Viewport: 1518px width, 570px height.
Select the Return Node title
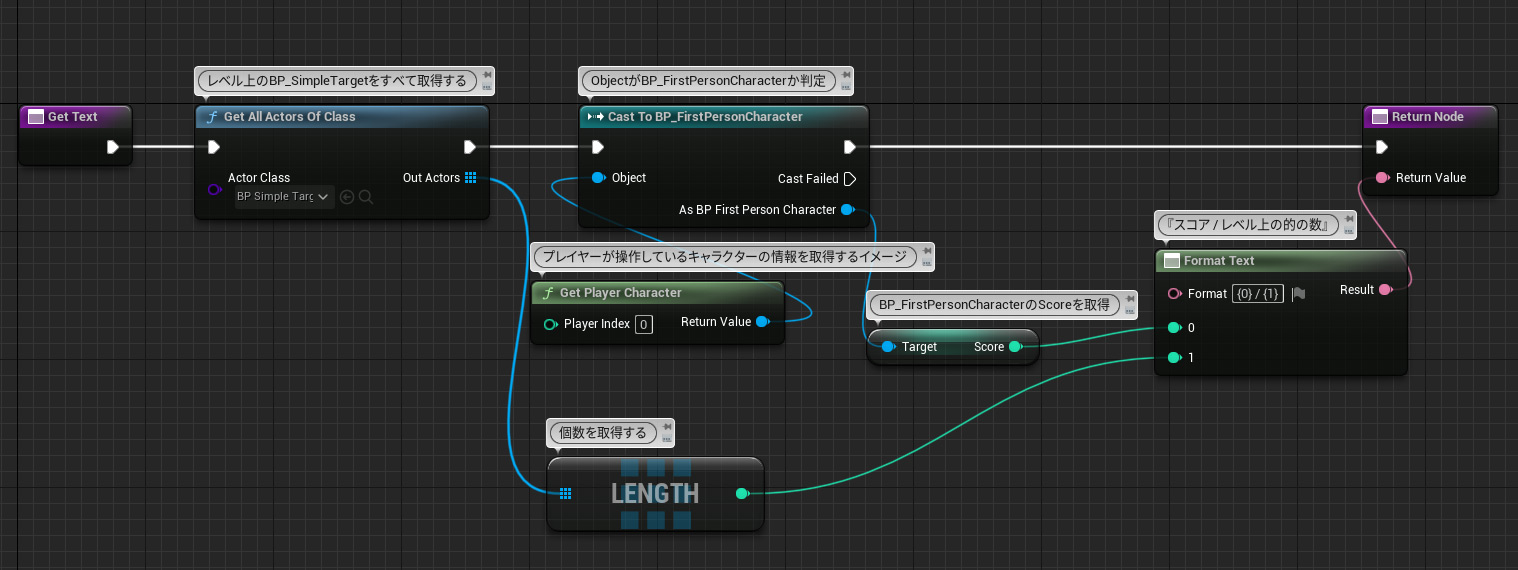point(1427,117)
